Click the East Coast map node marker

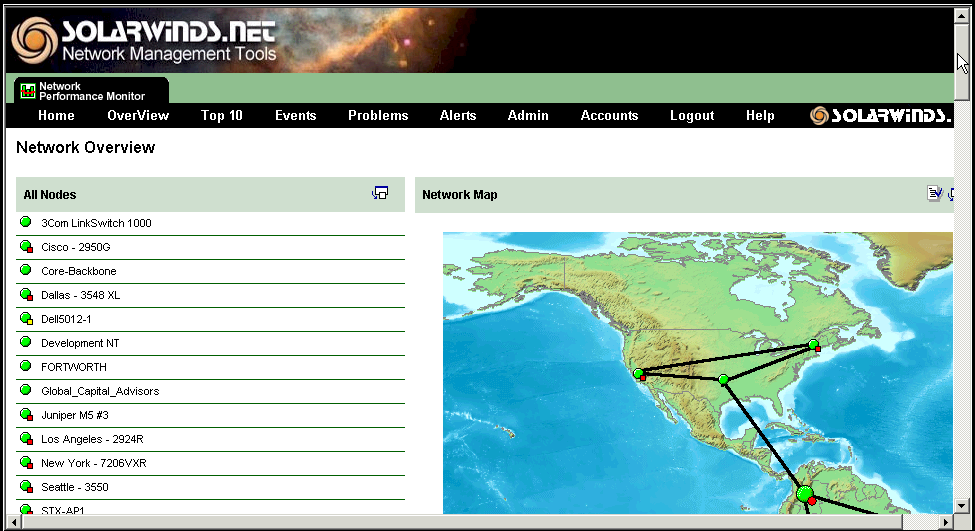pos(814,345)
